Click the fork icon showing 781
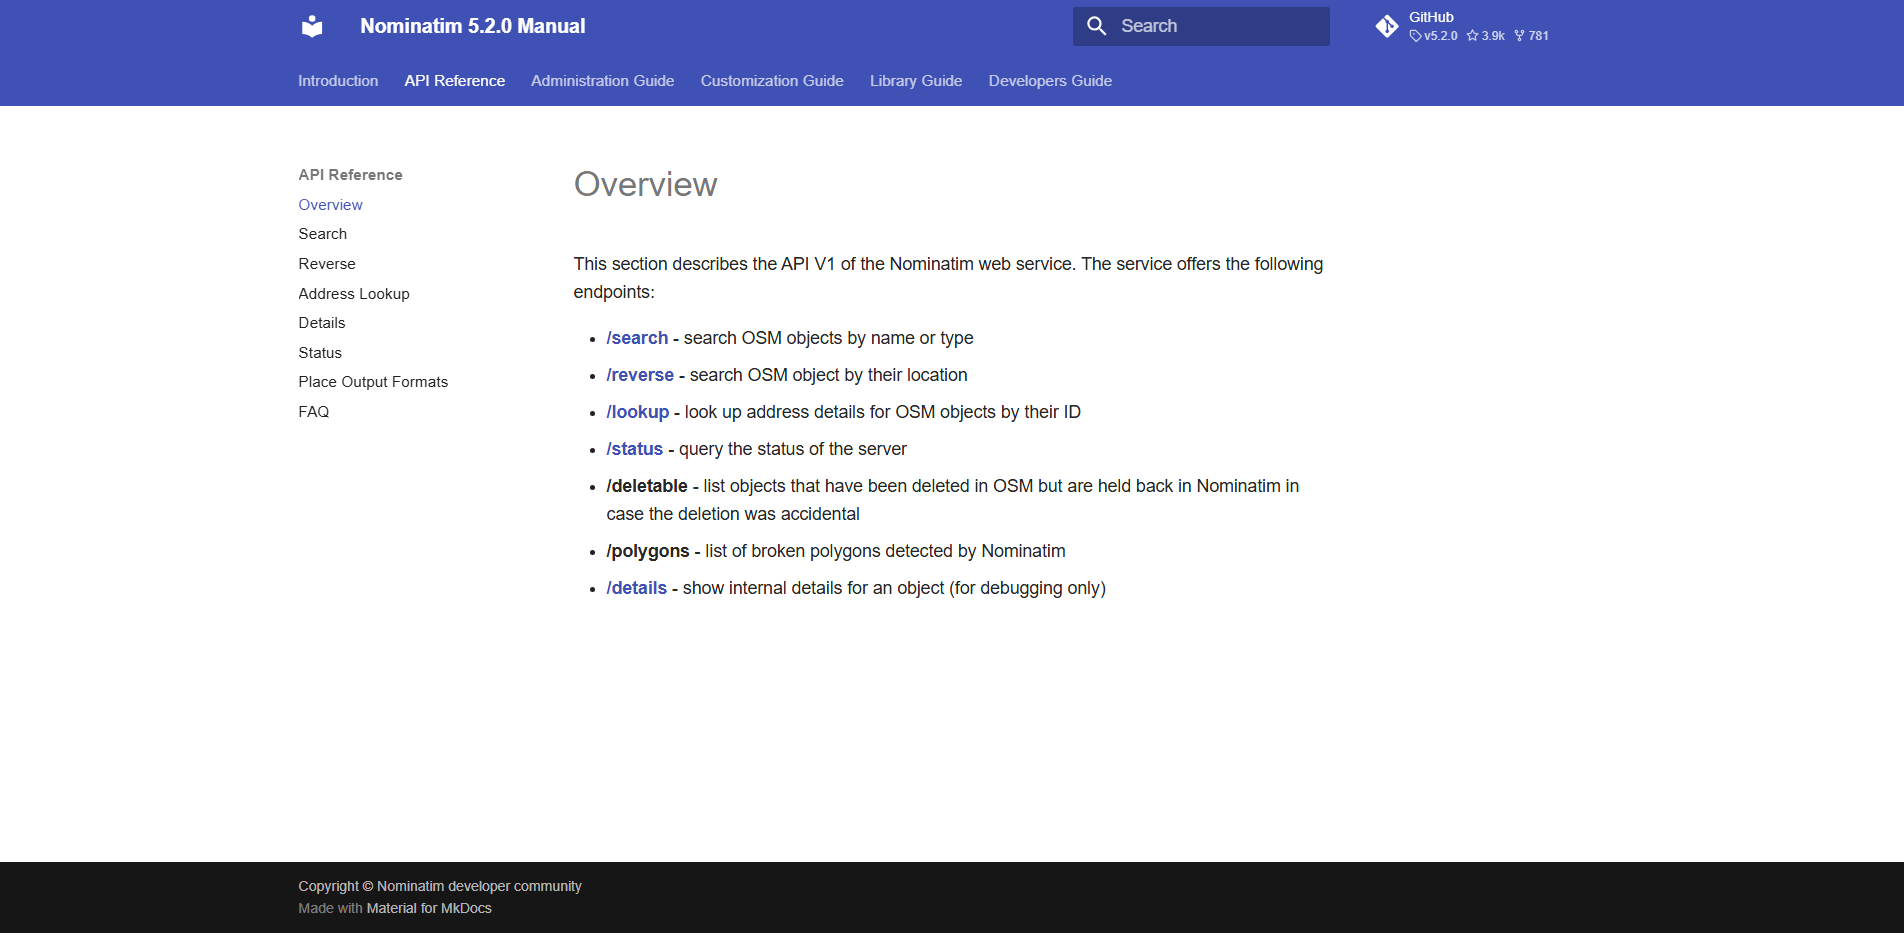Viewport: 1904px width, 933px height. 1518,35
